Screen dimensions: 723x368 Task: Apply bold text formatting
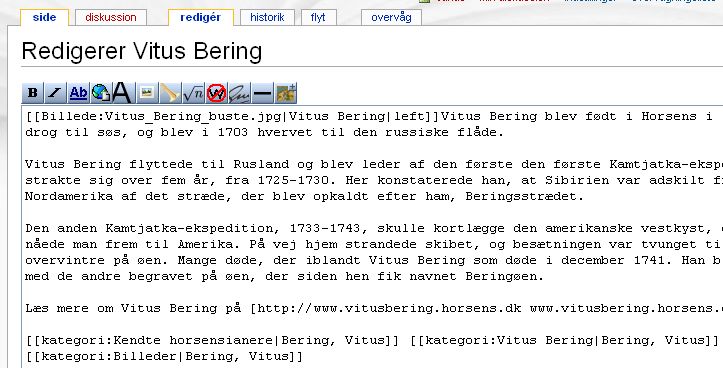[33, 93]
